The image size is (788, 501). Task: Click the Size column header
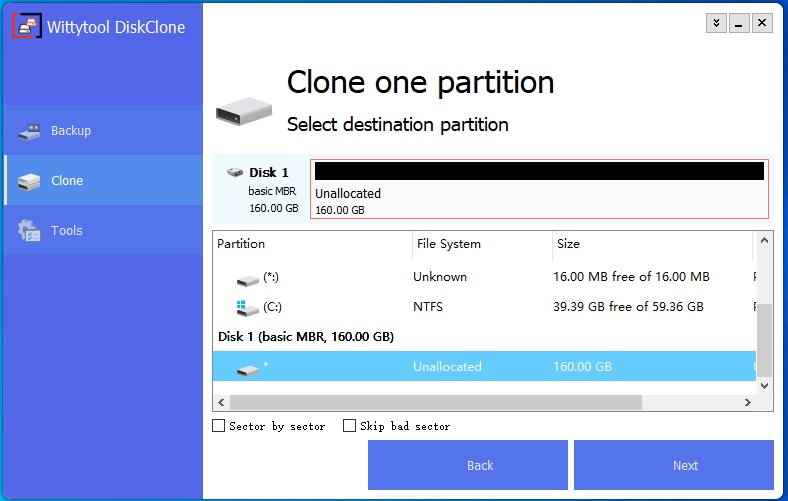pos(652,244)
